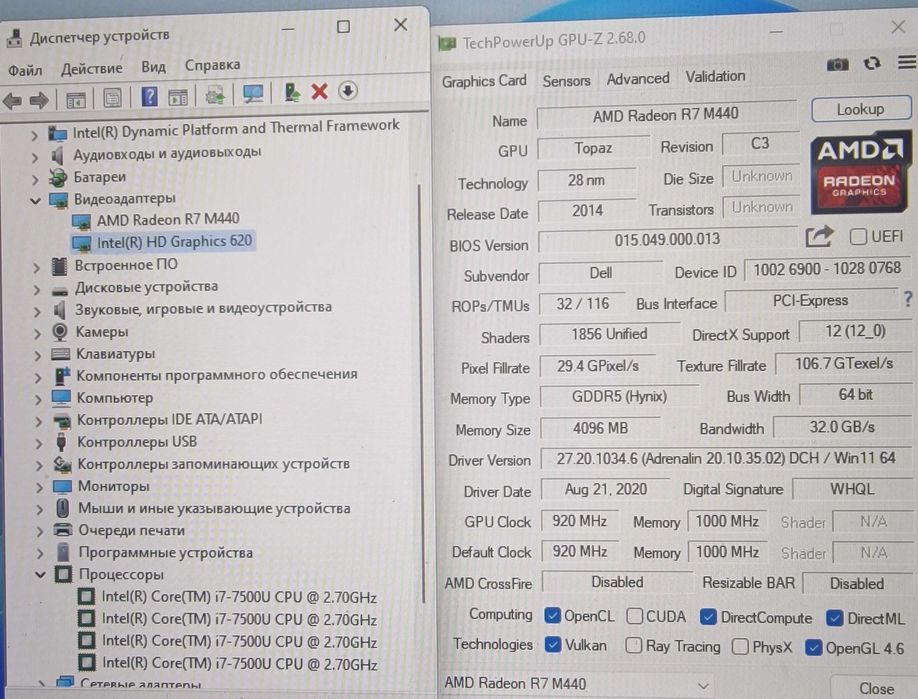Screen dimensions: 918x699
Task: Click the Memory Size field 4096 MB
Action: click(600, 428)
